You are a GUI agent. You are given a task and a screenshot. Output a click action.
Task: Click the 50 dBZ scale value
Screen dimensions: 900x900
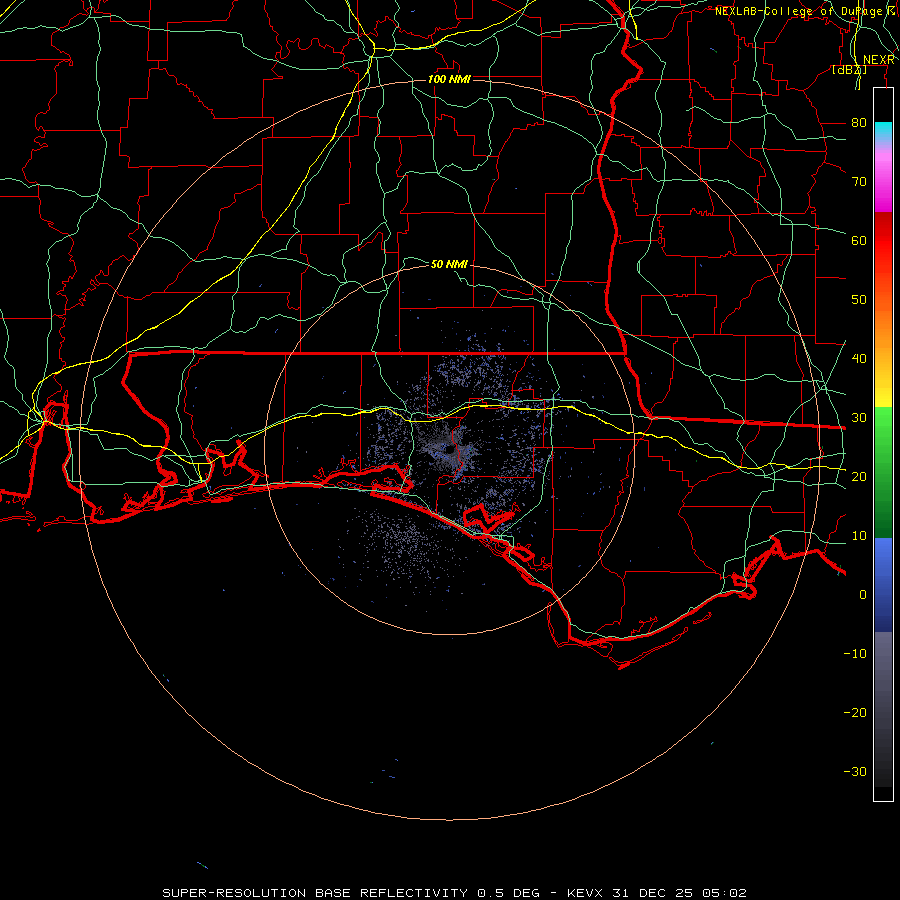coord(859,300)
